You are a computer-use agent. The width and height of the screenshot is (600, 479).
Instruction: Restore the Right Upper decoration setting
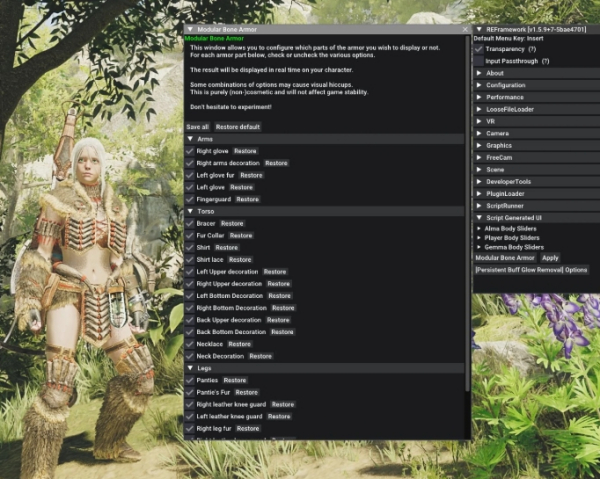click(x=279, y=284)
